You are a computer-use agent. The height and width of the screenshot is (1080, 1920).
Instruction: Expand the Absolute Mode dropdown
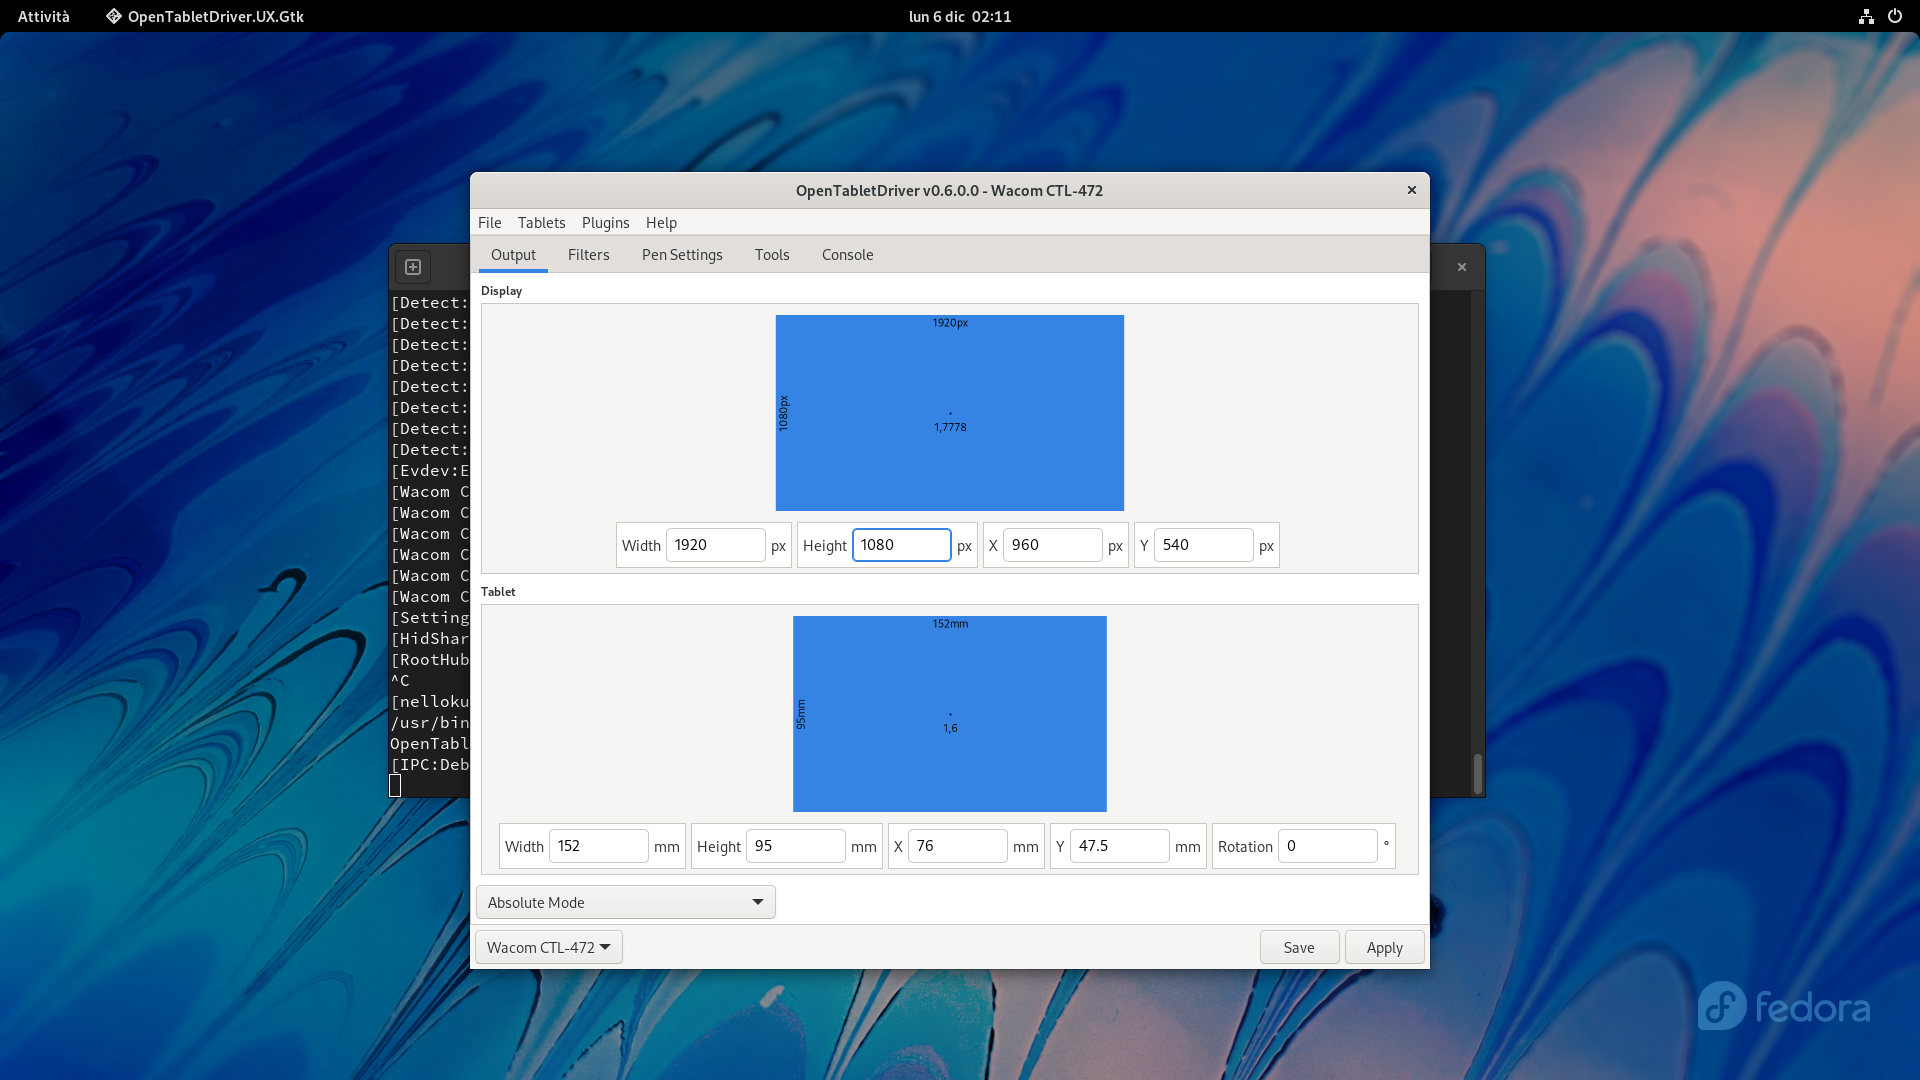pos(626,902)
